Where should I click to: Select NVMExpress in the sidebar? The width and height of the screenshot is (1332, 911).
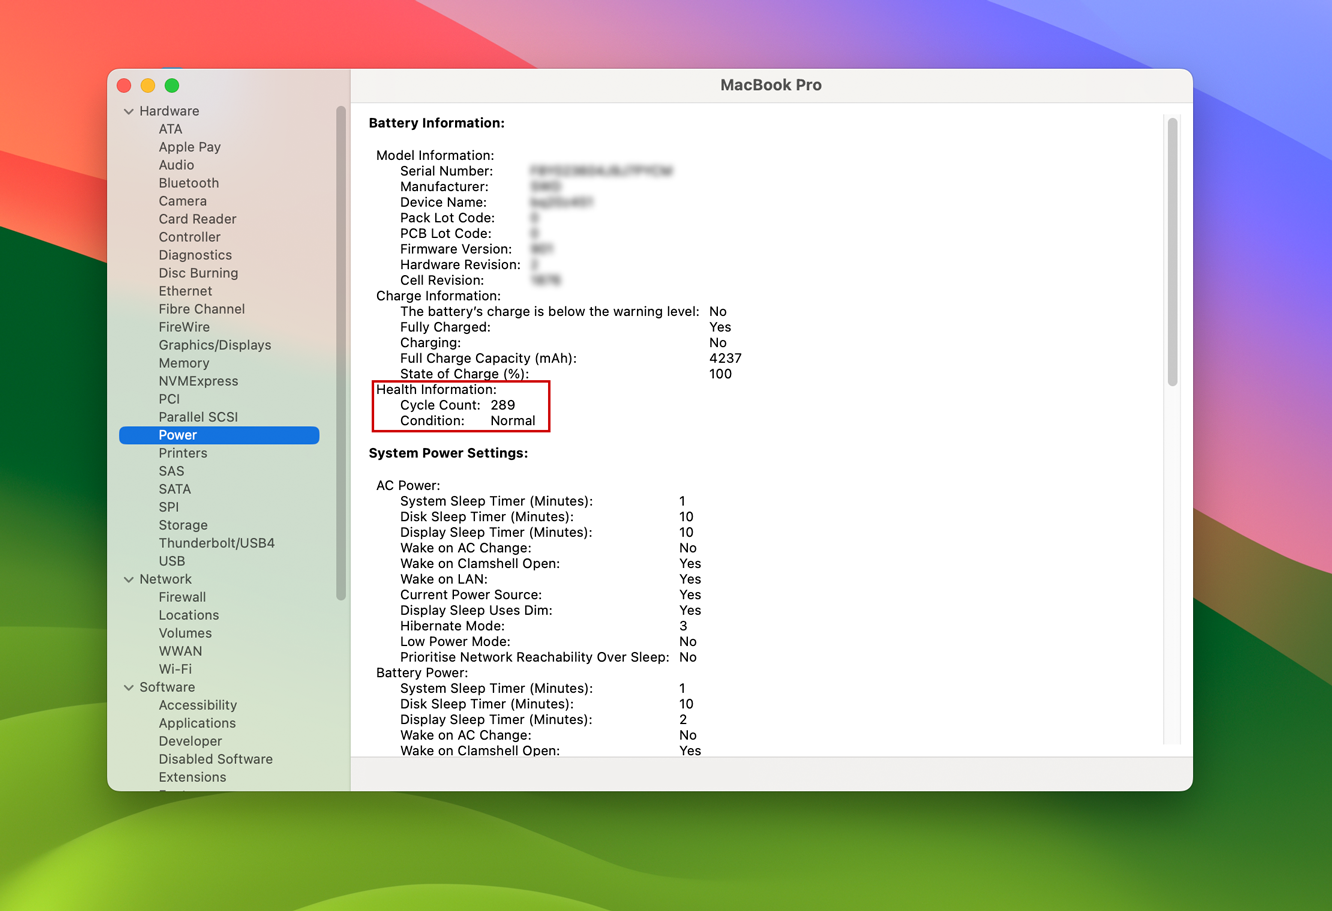198,381
